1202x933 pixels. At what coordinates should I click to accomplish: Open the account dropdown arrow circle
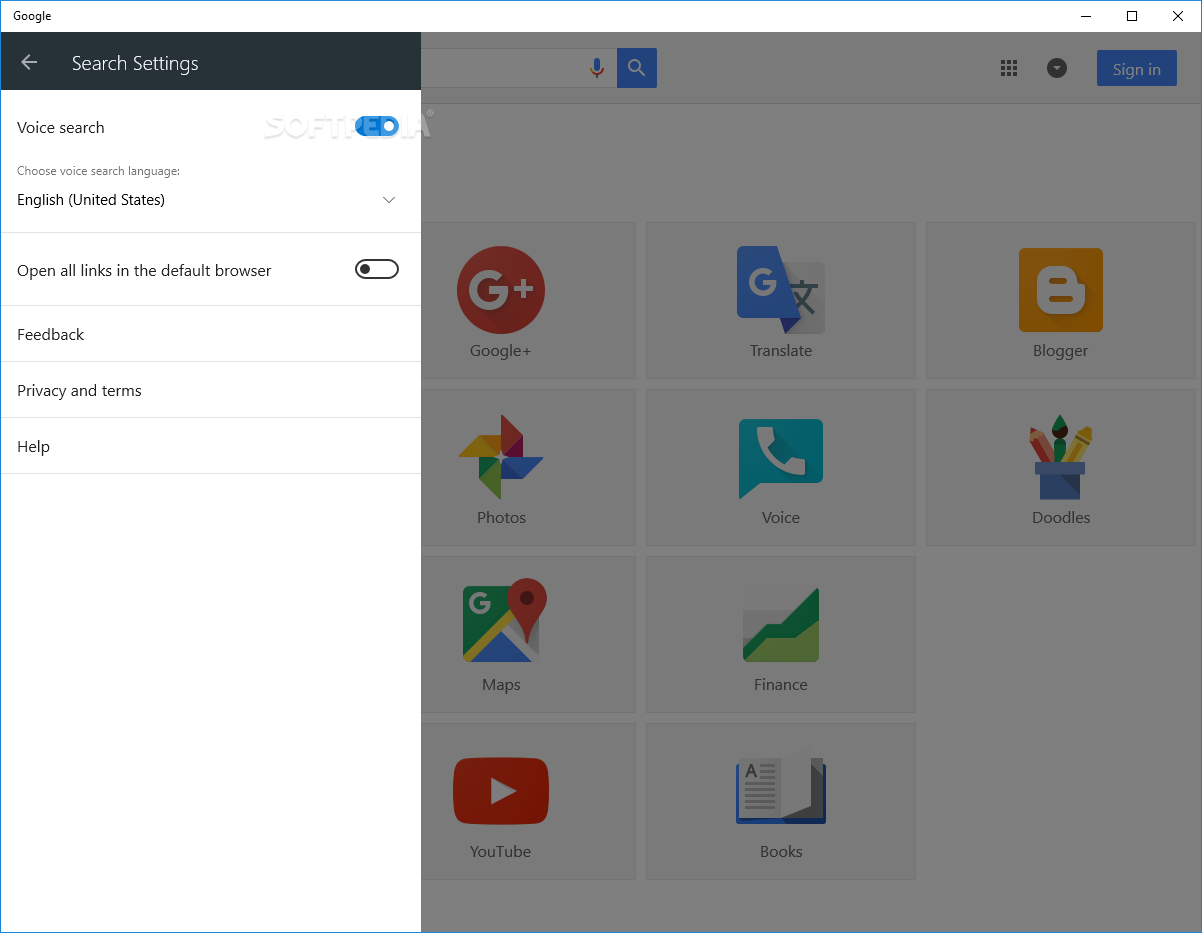(x=1057, y=68)
